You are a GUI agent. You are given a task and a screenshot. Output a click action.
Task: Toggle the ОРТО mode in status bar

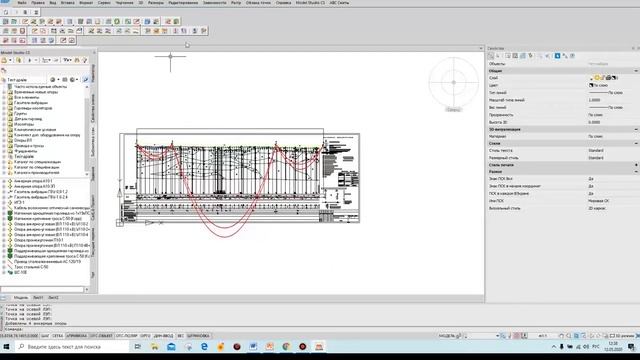145,336
